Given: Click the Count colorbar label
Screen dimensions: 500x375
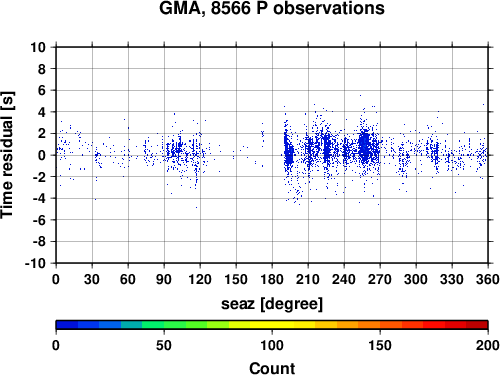Looking at the screenshot, I should pos(272,368).
